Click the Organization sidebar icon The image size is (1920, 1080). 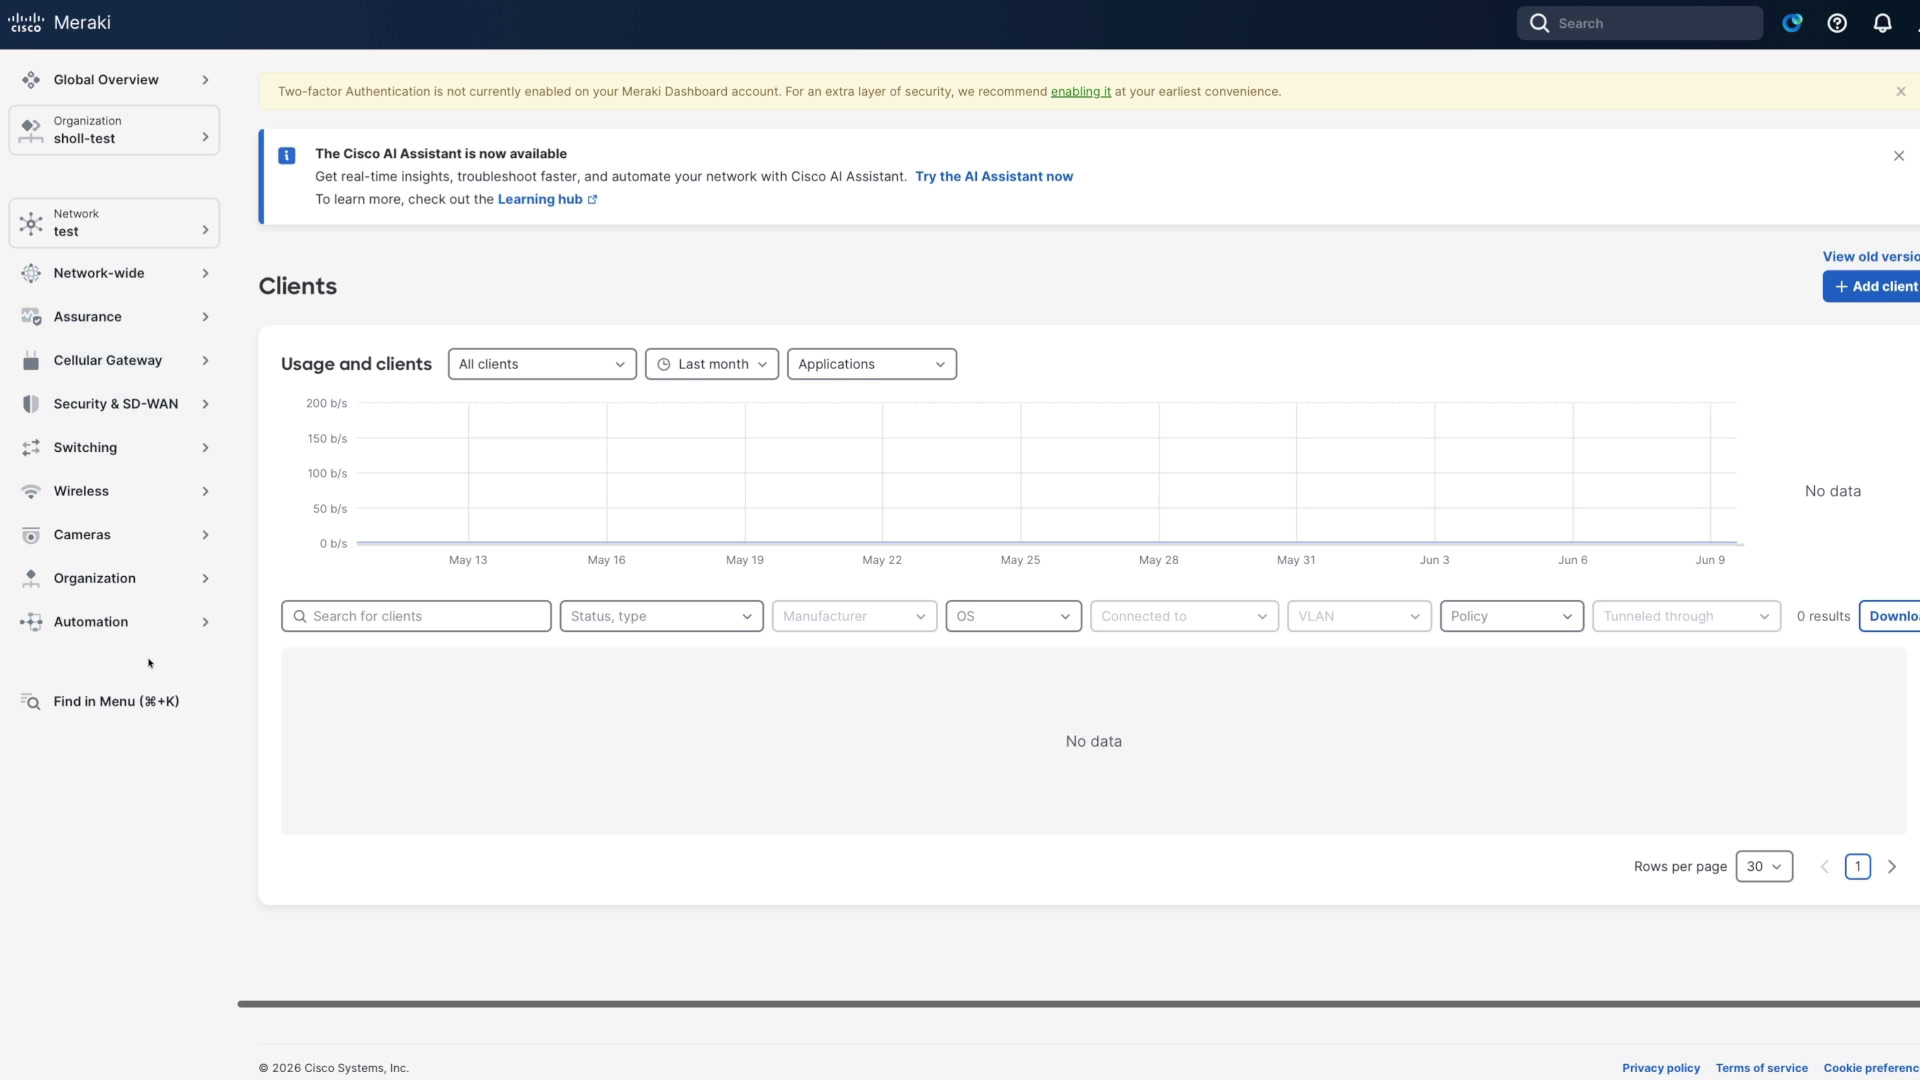(31, 578)
